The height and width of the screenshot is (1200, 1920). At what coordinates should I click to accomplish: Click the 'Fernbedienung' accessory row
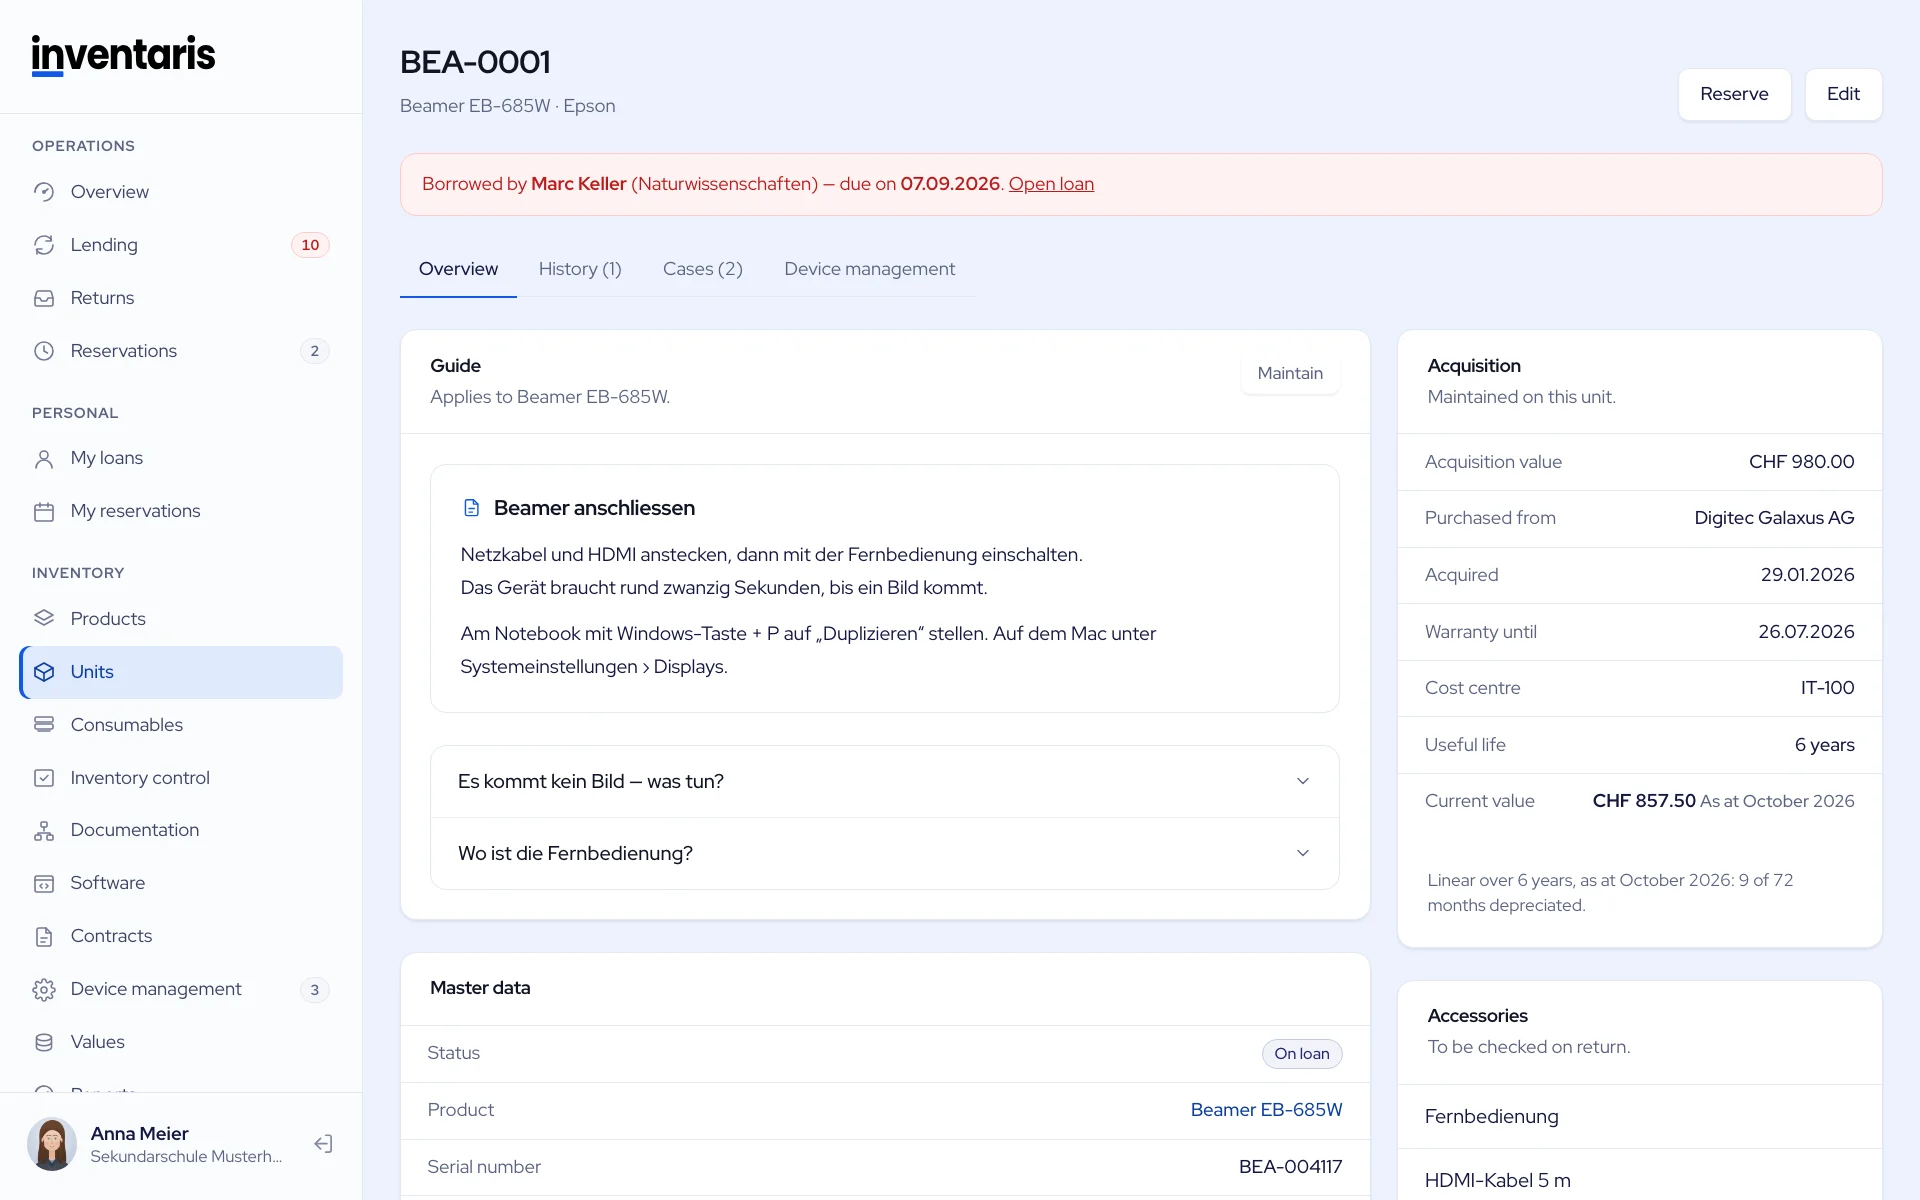pos(1640,1117)
